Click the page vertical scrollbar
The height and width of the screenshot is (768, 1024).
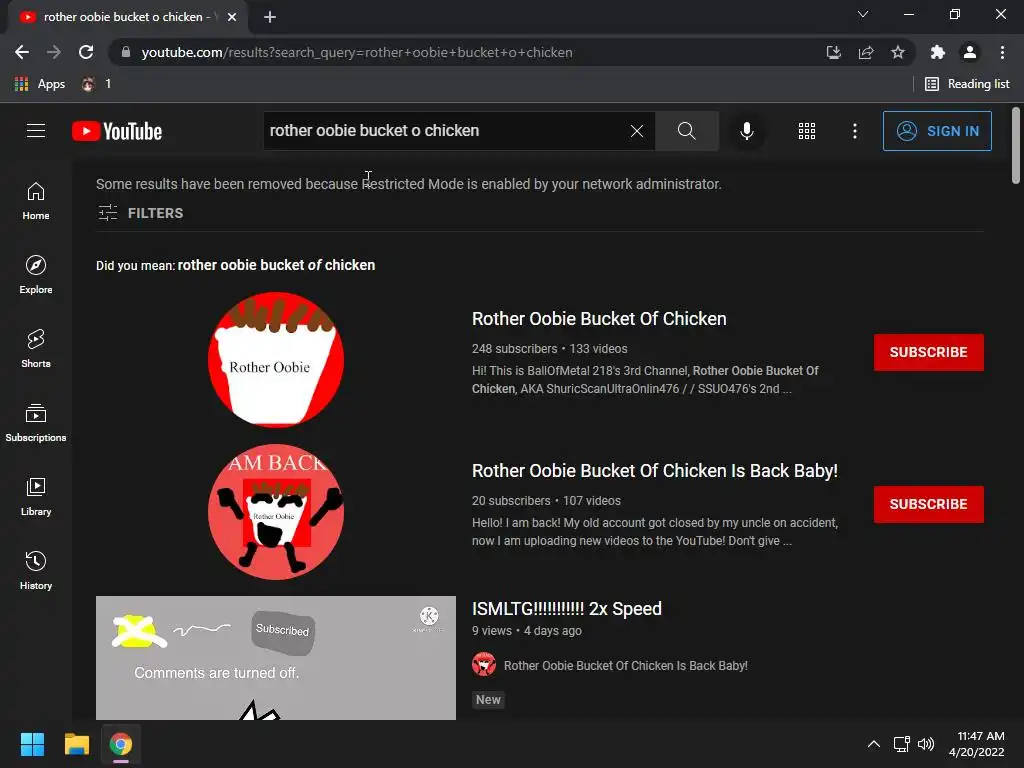pyautogui.click(x=1016, y=146)
